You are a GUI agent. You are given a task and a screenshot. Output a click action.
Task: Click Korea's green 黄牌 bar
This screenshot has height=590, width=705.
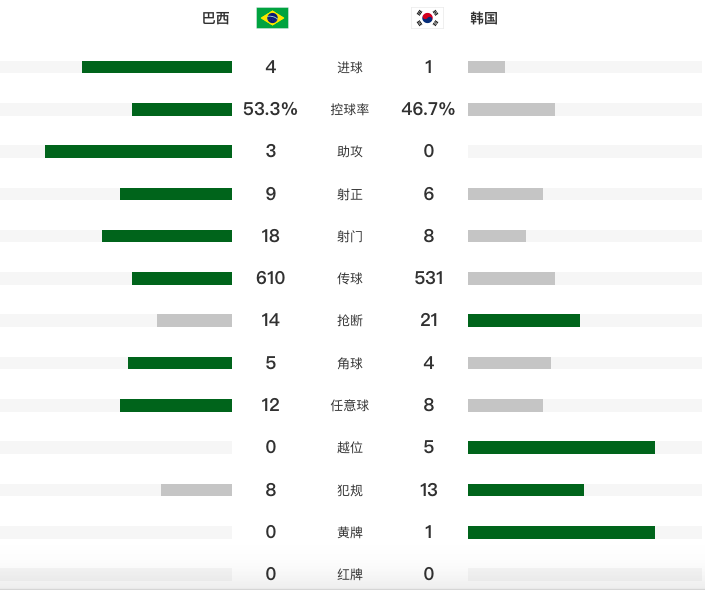pos(561,532)
